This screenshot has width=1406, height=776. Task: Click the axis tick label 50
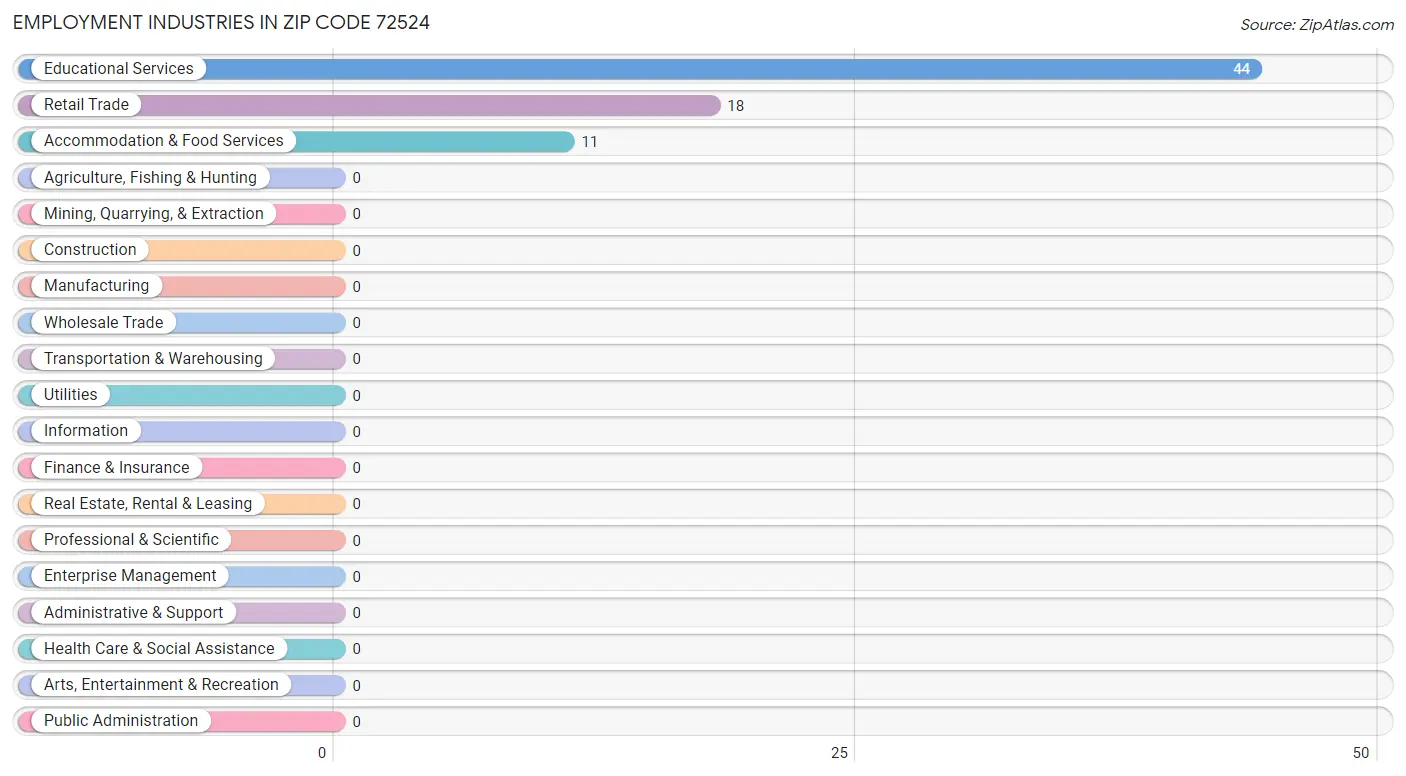pyautogui.click(x=1361, y=753)
